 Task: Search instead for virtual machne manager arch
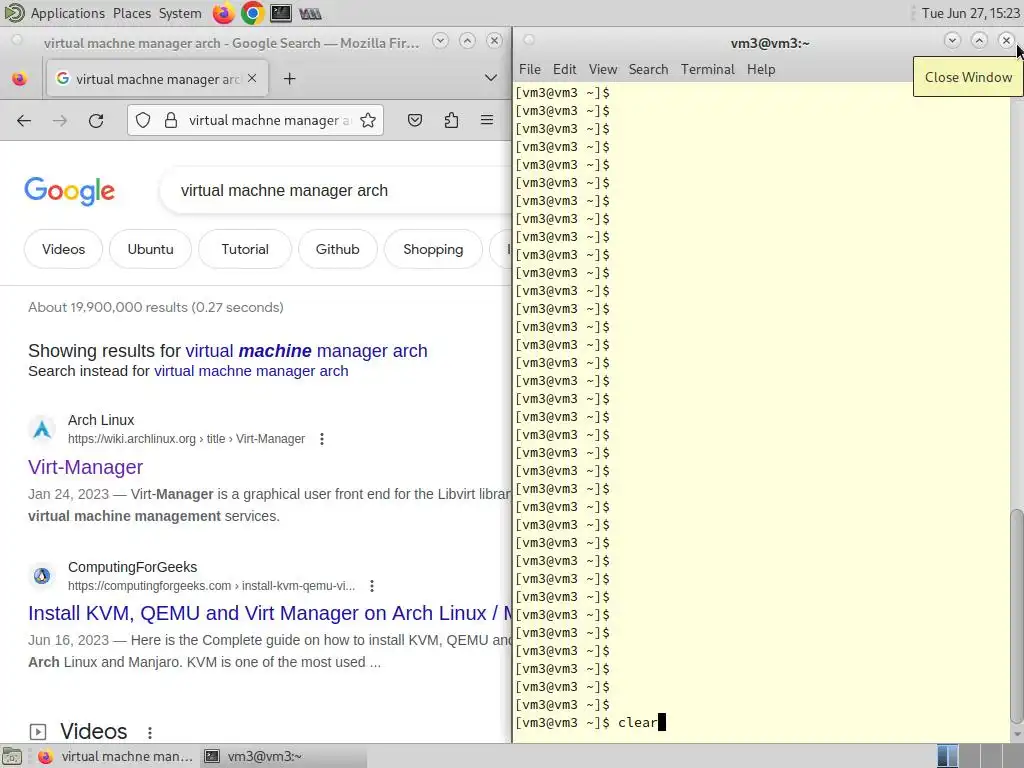251,371
